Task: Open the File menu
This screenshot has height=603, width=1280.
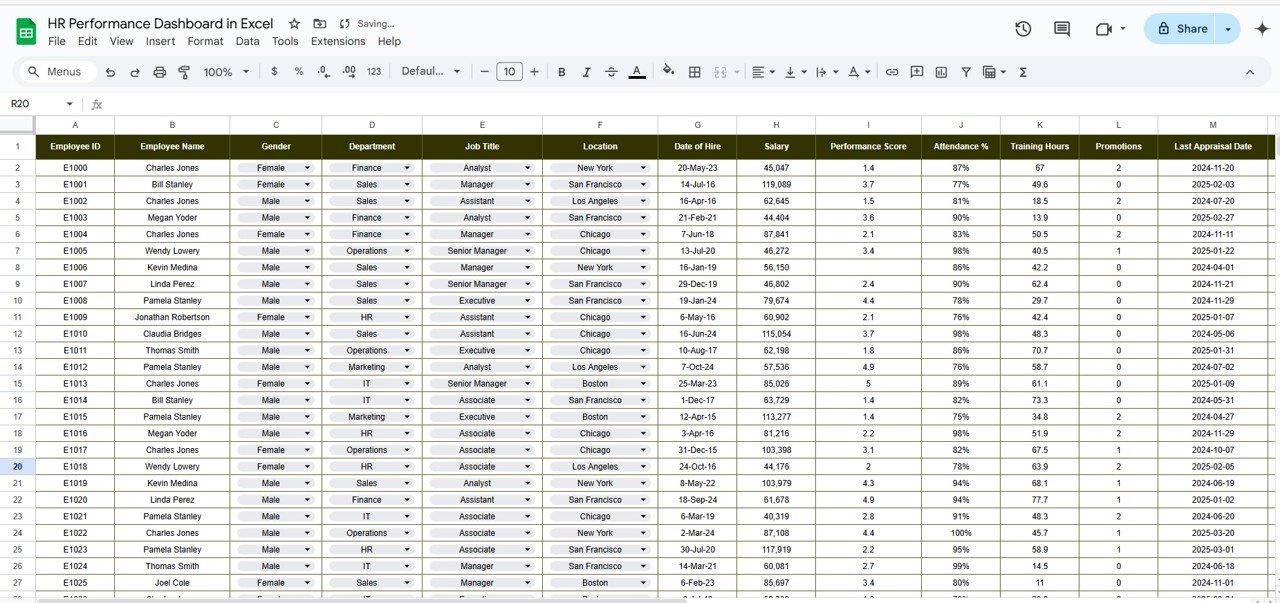Action: point(57,42)
